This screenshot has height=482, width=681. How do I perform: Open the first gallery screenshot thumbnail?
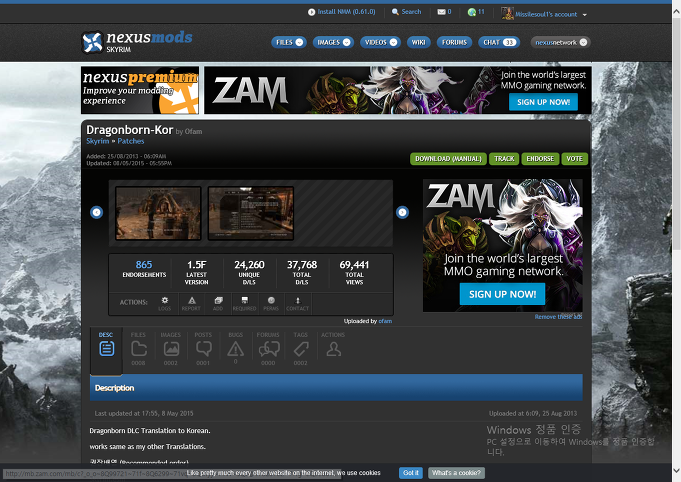tap(158, 213)
